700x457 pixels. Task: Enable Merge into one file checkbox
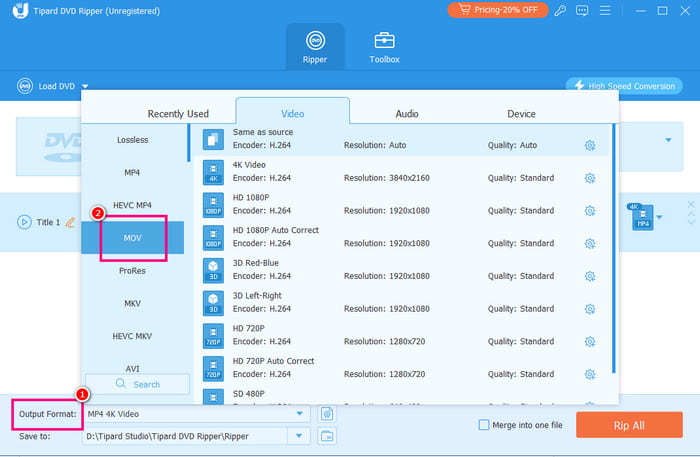(483, 424)
